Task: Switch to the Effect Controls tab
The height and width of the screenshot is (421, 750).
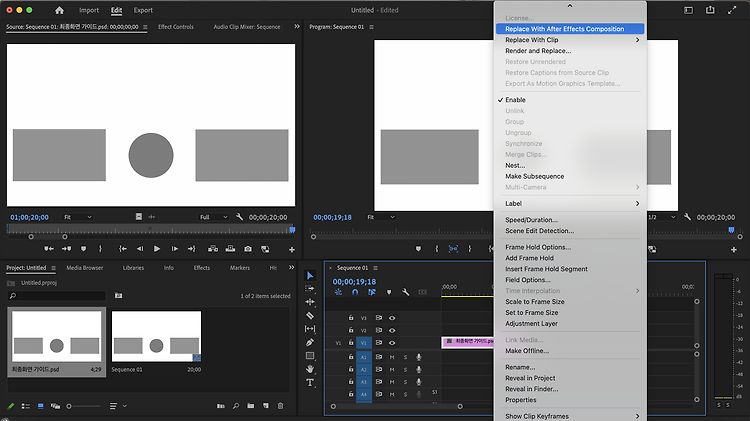Action: pyautogui.click(x=176, y=27)
